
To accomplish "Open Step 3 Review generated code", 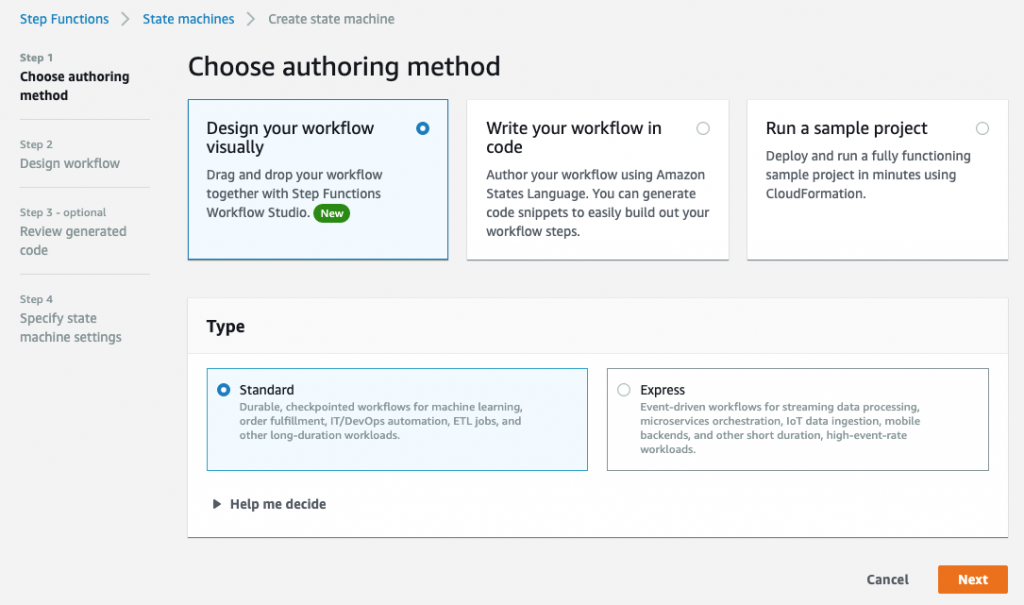I will (x=73, y=240).
